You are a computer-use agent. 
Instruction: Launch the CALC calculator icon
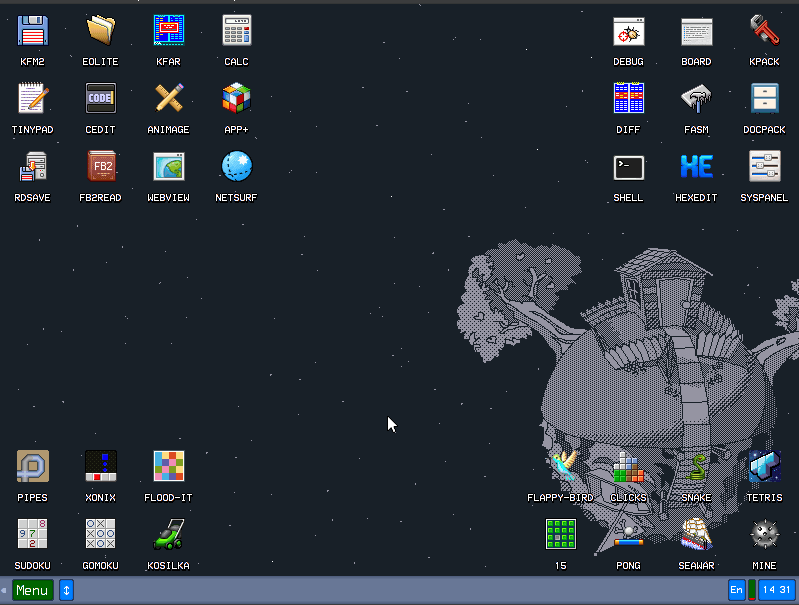point(236,31)
